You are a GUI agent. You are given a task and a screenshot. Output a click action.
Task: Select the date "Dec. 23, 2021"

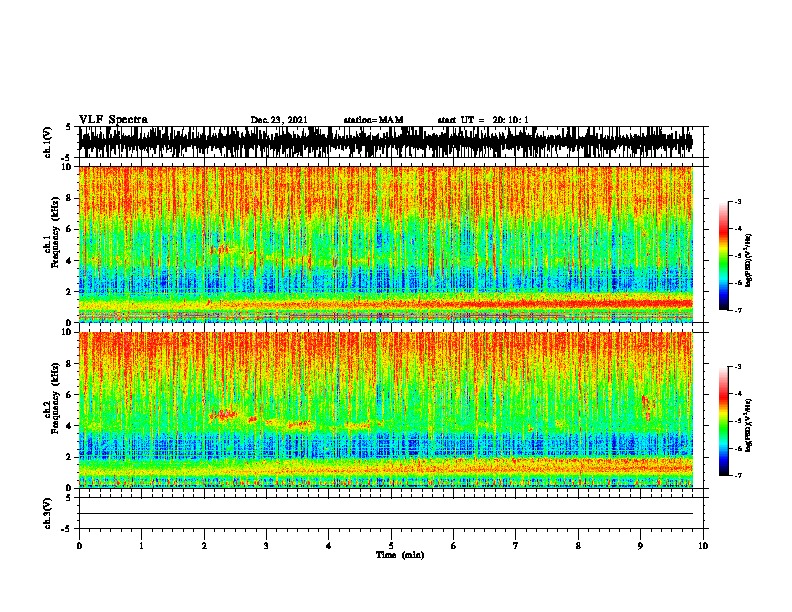[x=279, y=120]
